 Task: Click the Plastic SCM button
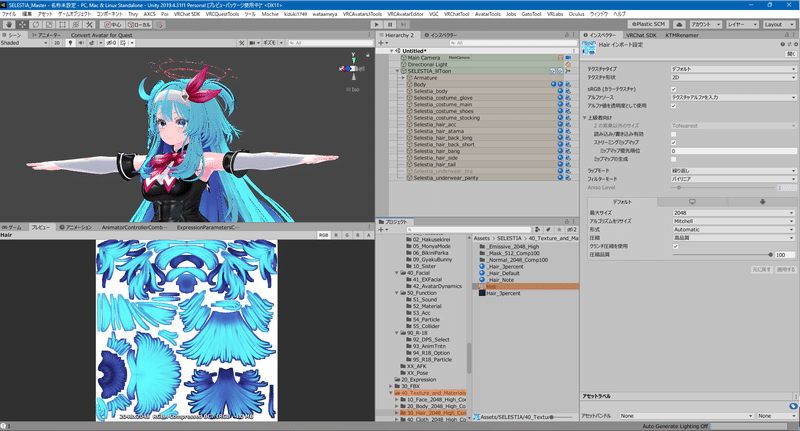pyautogui.click(x=648, y=24)
